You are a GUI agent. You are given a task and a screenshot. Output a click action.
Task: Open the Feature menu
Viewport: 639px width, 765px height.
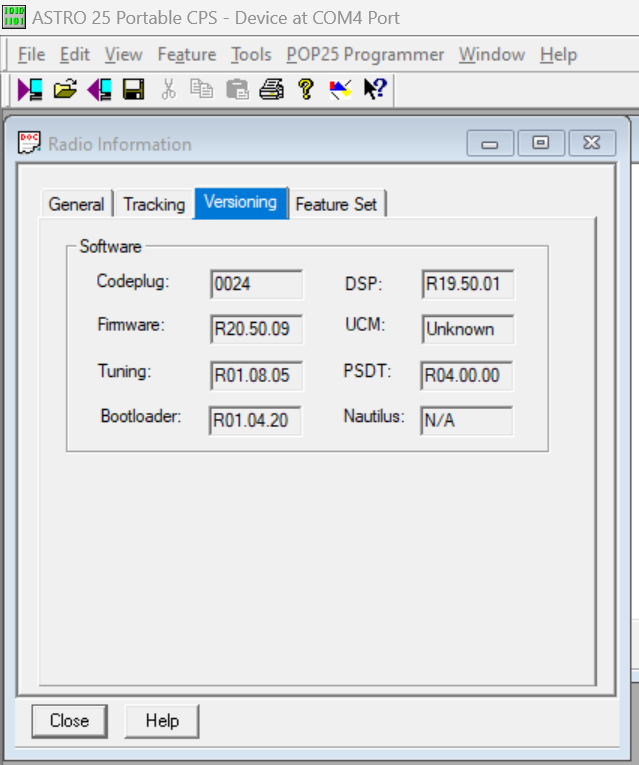click(187, 55)
